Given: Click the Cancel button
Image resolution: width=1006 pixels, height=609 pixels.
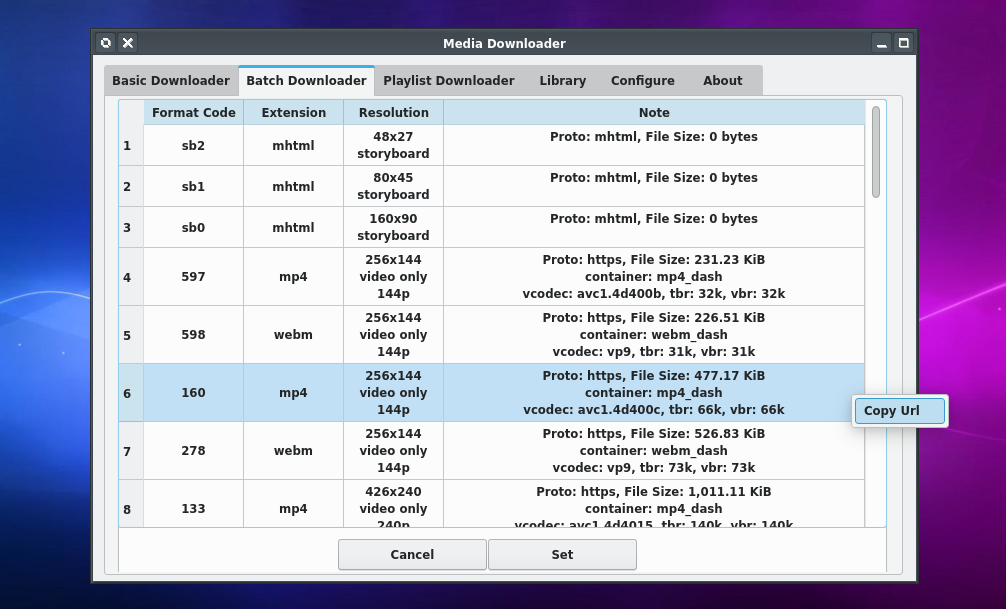Looking at the screenshot, I should tap(412, 554).
